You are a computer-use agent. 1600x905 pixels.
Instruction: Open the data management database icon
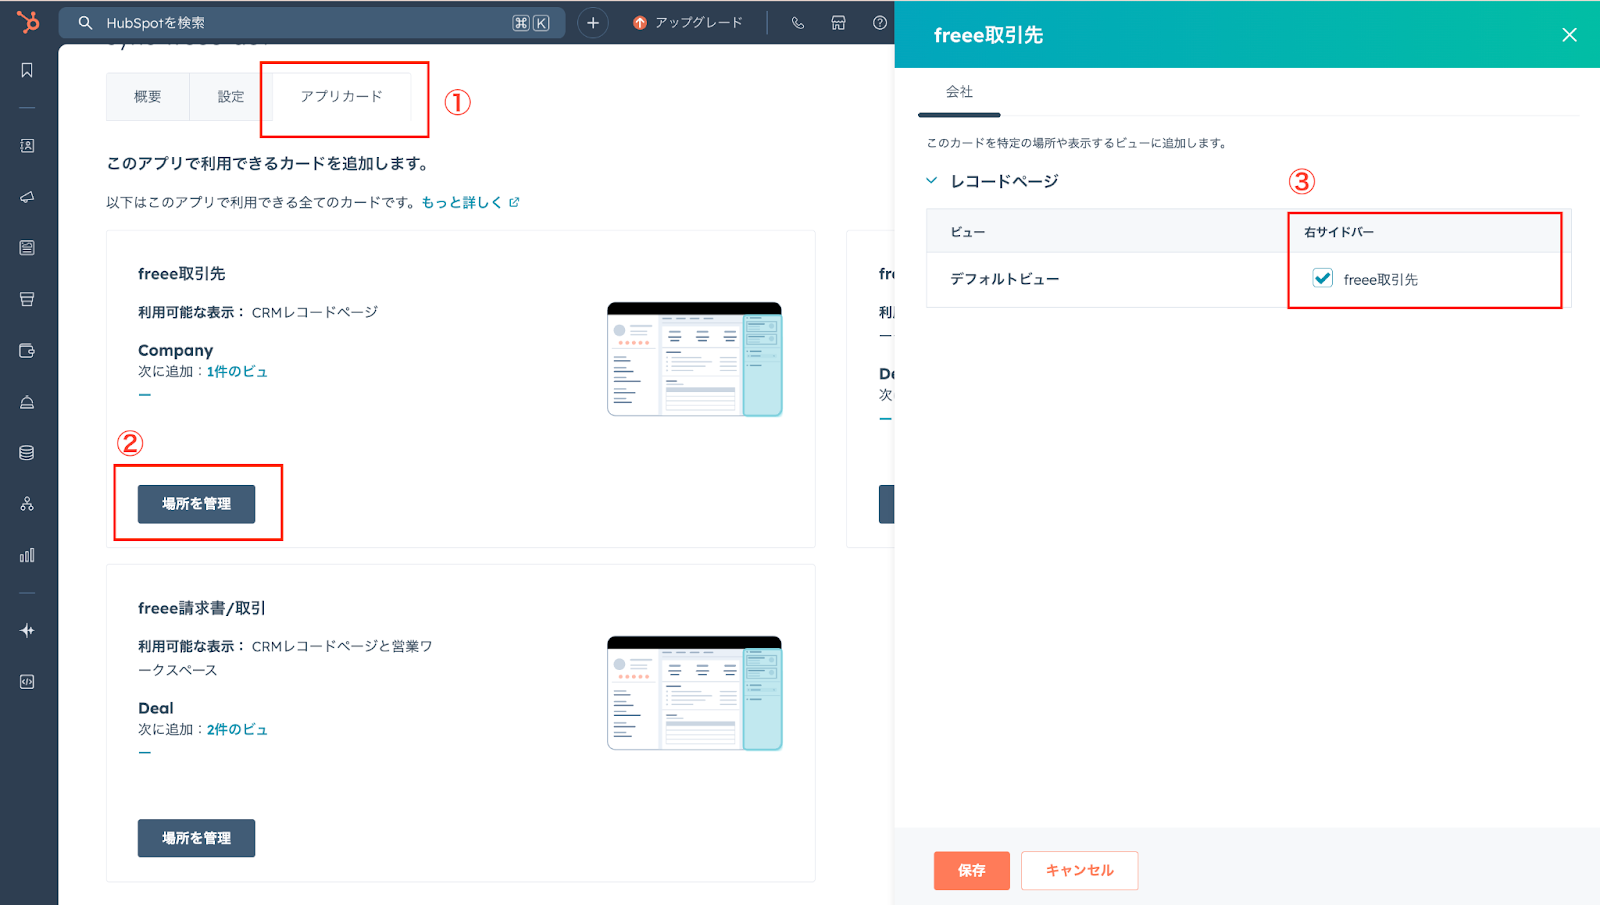tap(27, 453)
